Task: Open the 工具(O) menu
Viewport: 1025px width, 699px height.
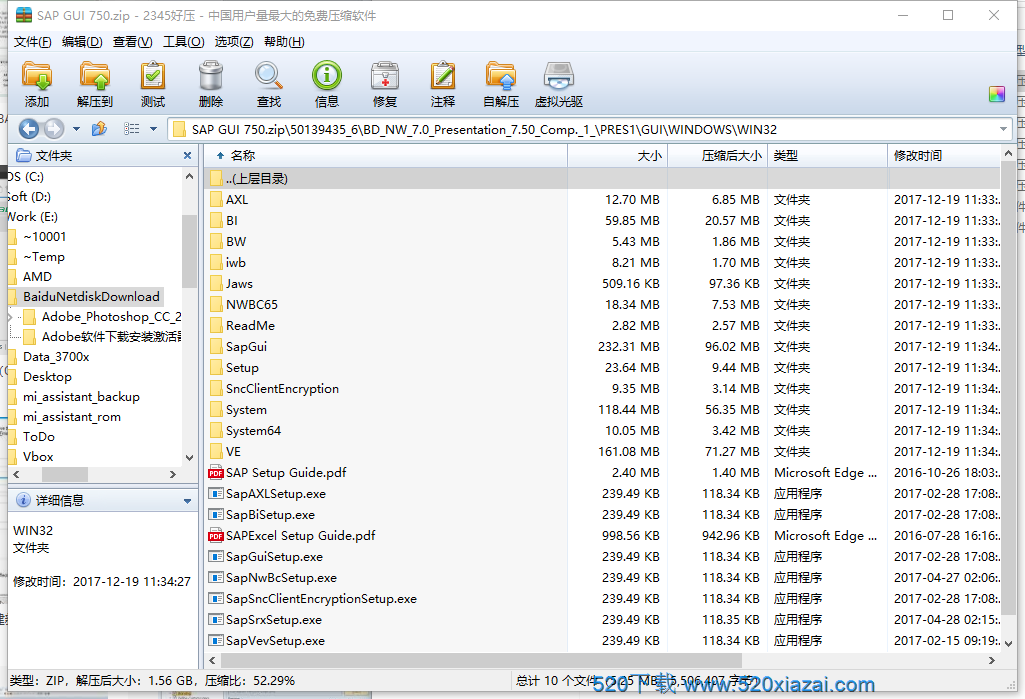Action: tap(184, 42)
